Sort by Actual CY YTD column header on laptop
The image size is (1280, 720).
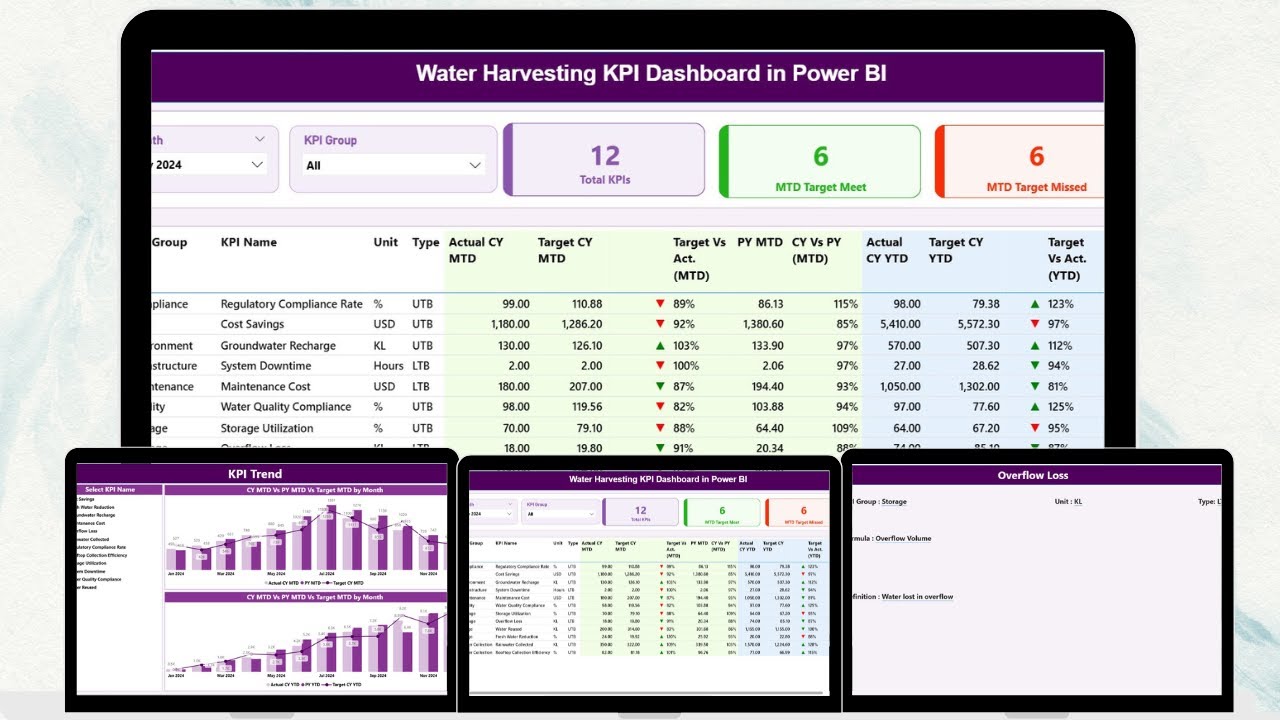pyautogui.click(x=886, y=250)
